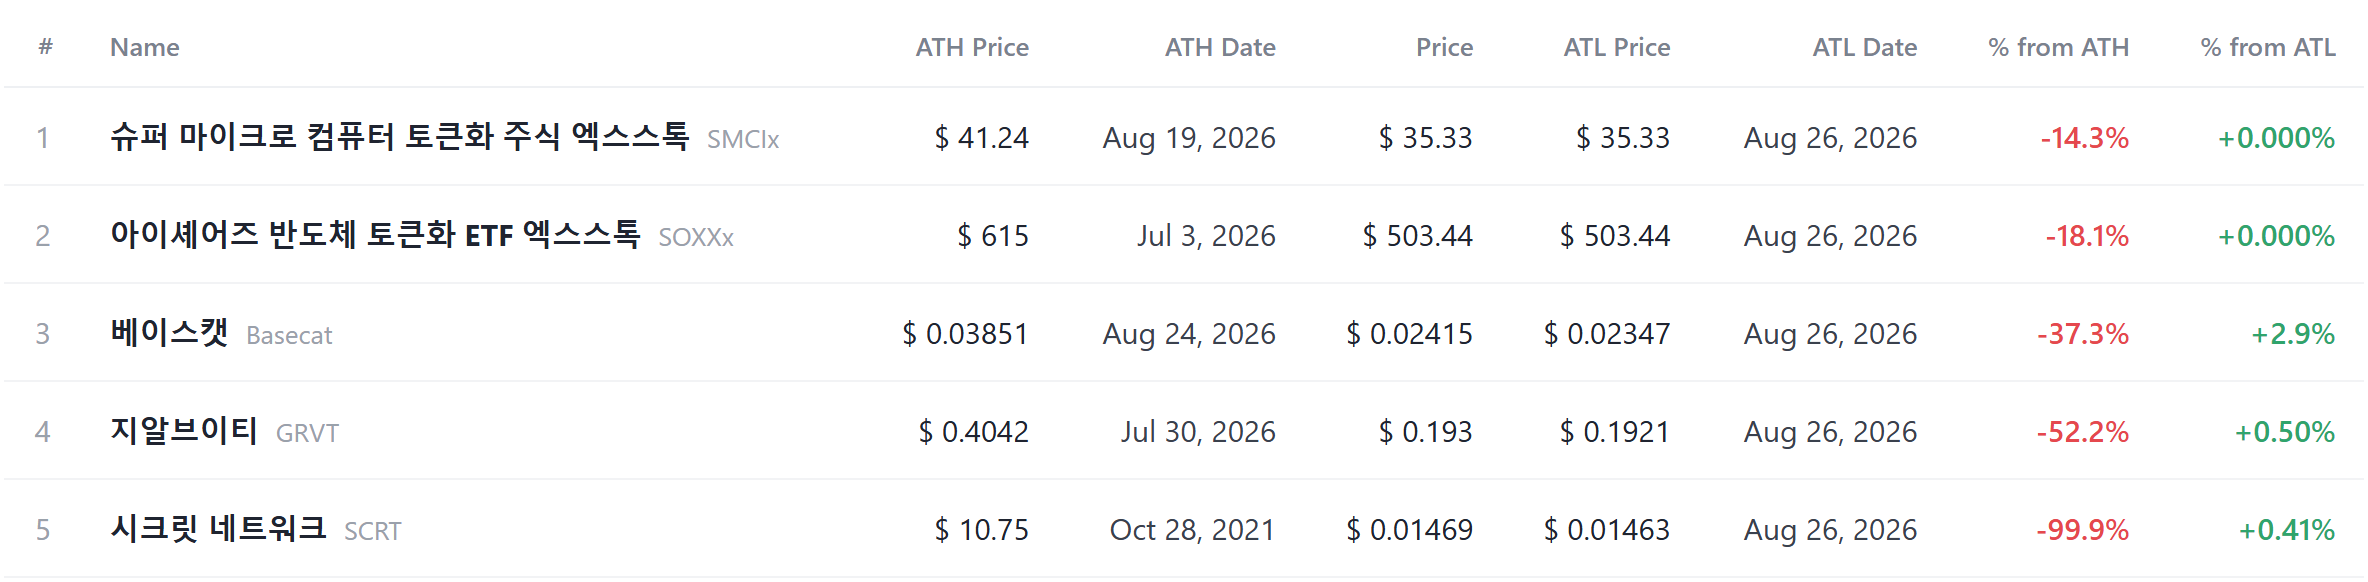Open the 시크릿 네트워크 coin page
This screenshot has width=2368, height=582.
coord(218,528)
